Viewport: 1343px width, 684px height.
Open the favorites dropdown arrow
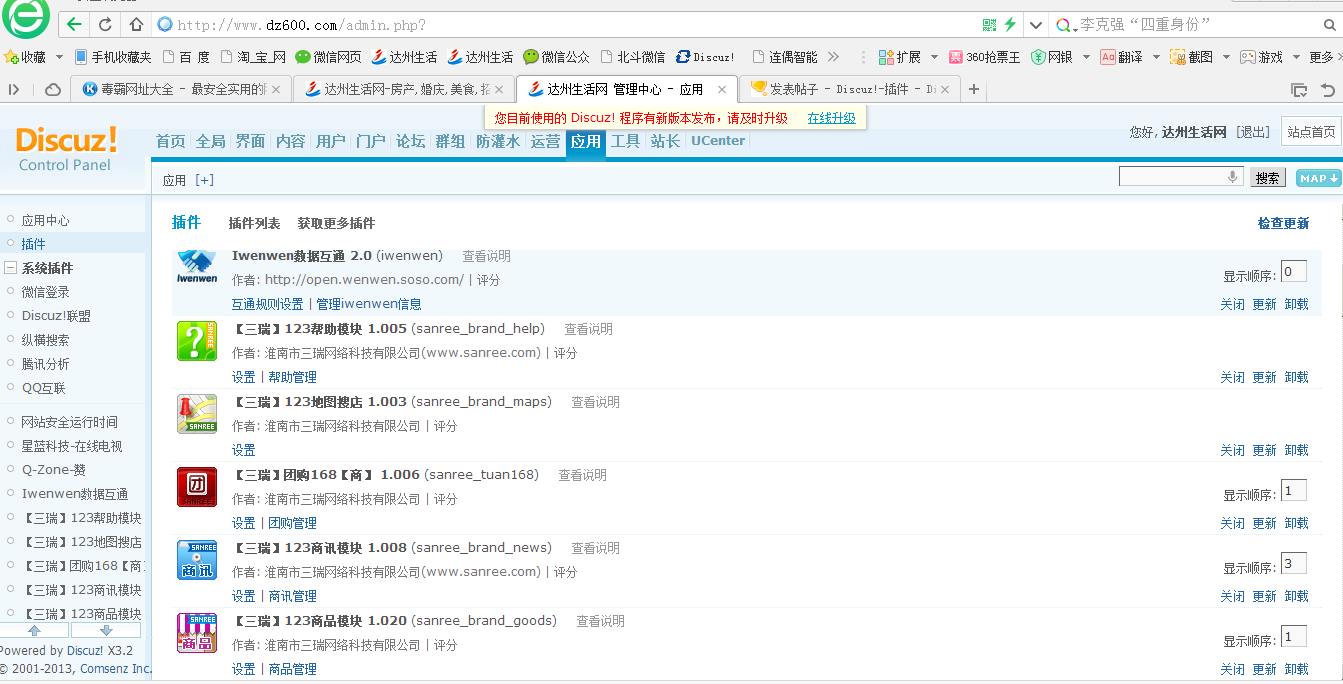click(59, 57)
